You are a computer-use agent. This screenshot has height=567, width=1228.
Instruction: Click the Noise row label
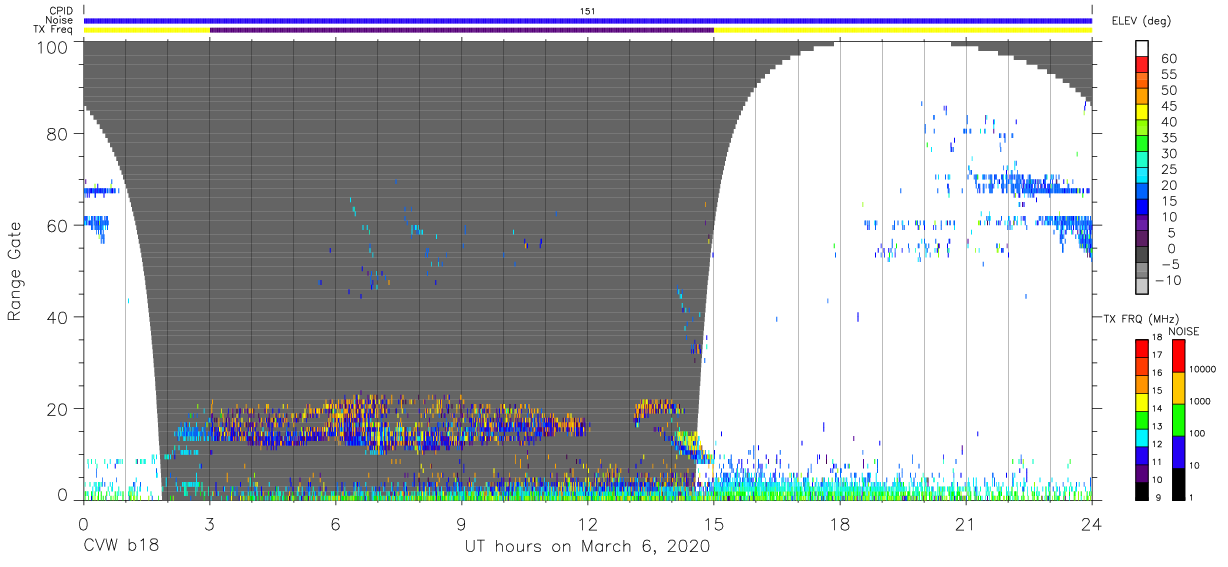point(60,20)
